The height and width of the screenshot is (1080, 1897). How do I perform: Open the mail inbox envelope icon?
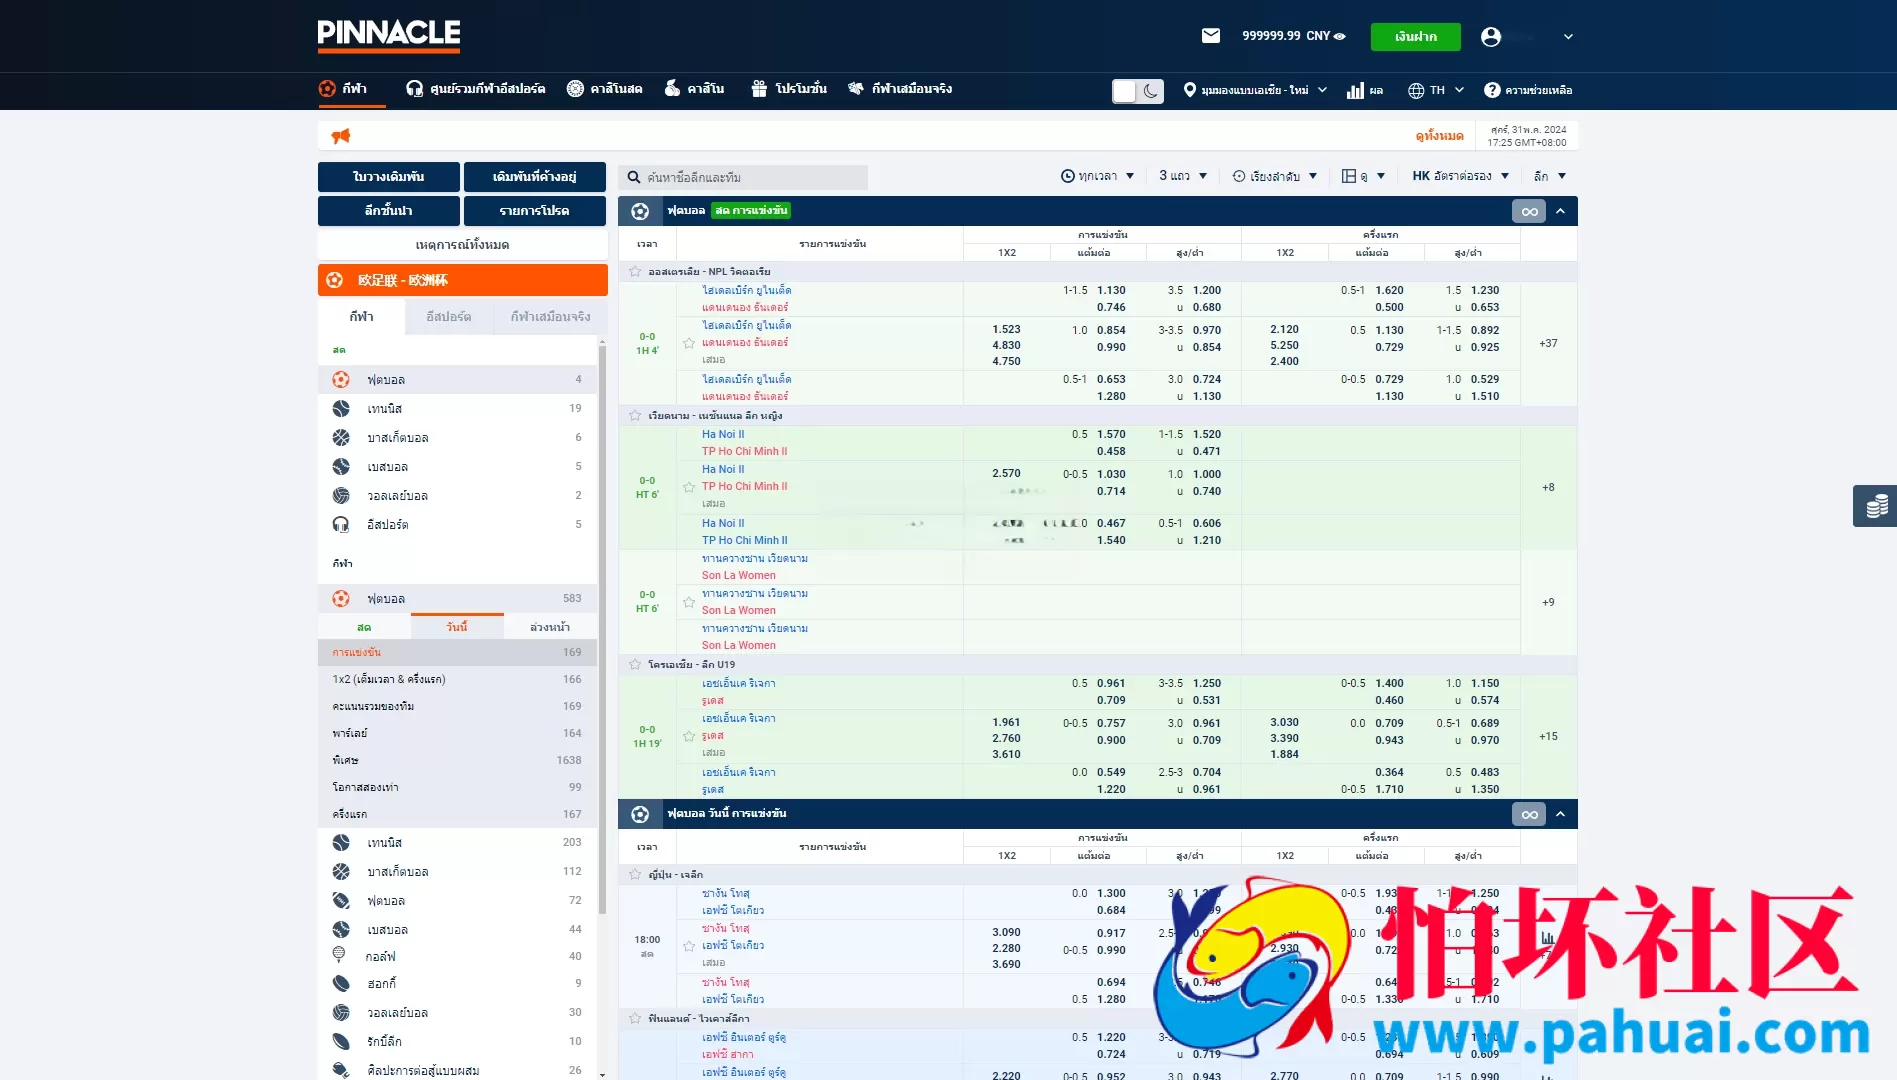pos(1210,36)
